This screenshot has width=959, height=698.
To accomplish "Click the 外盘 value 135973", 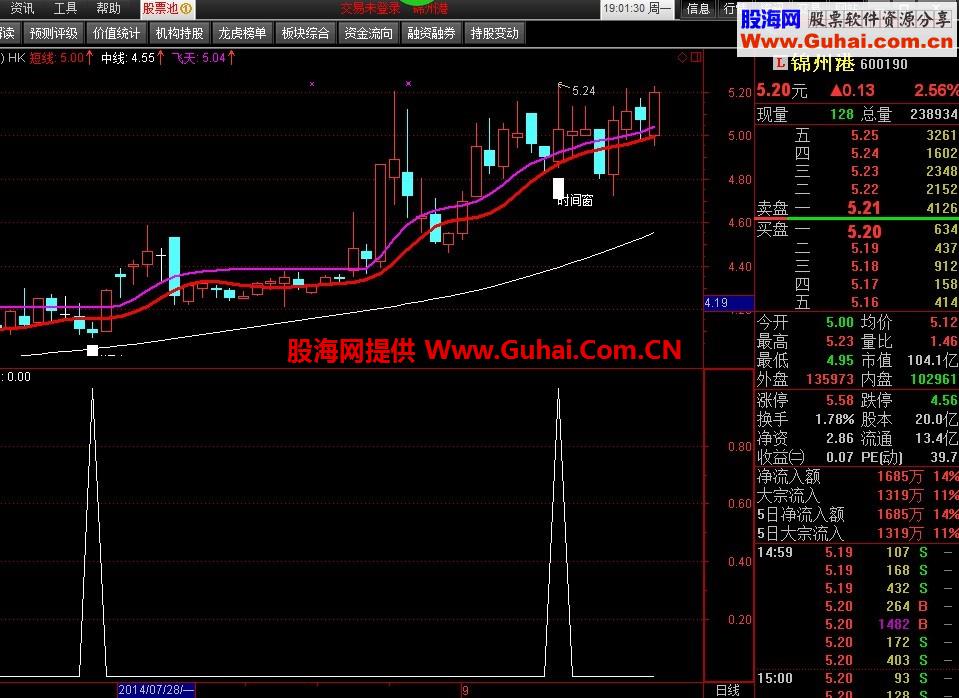I will click(x=829, y=379).
